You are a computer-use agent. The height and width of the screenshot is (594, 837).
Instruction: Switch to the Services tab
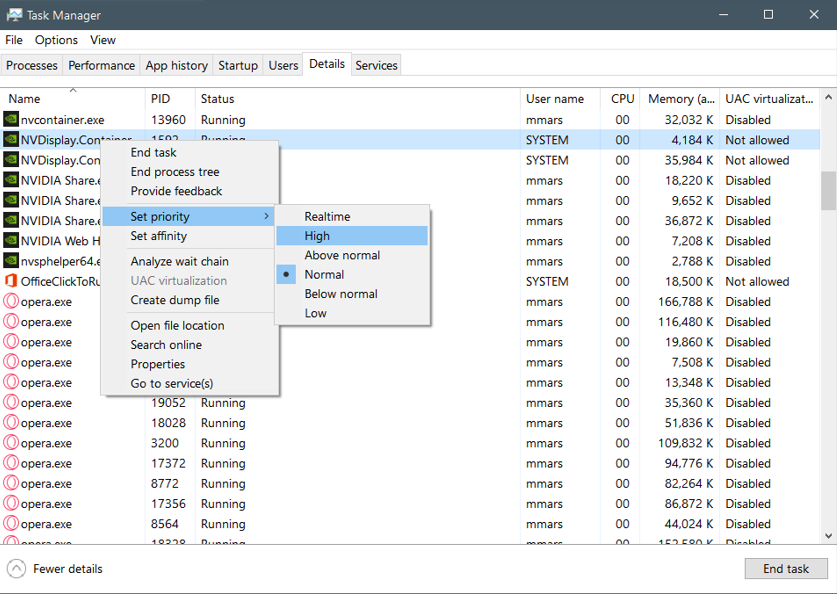tap(376, 65)
